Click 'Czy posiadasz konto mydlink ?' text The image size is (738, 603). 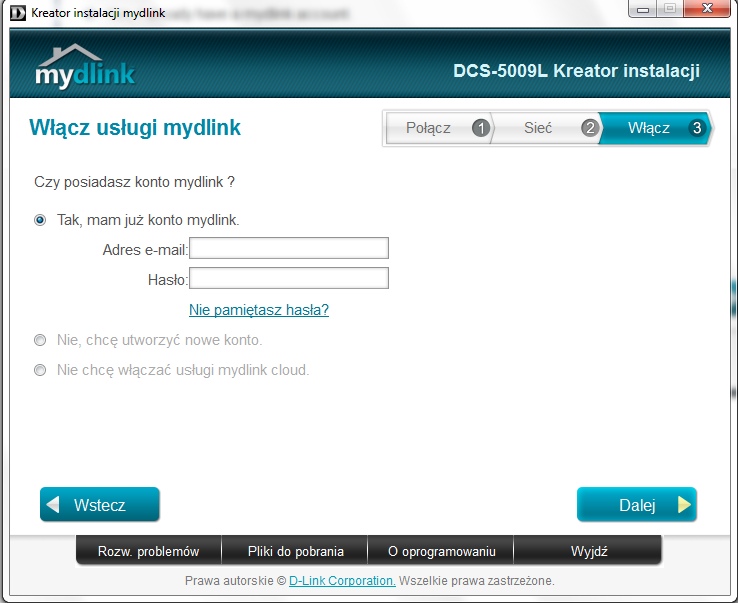[x=134, y=182]
